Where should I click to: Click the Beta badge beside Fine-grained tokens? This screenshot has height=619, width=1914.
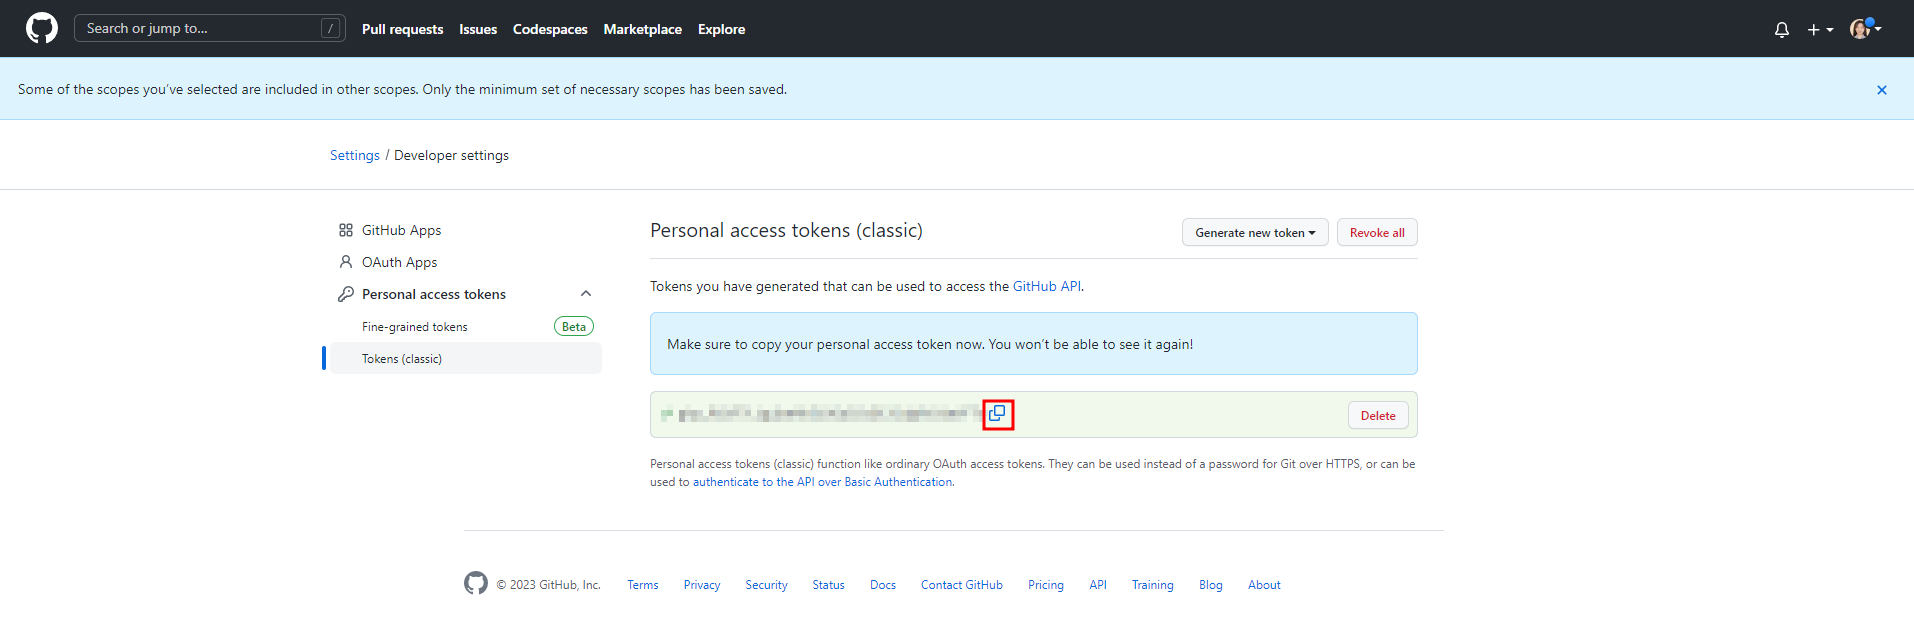click(574, 327)
